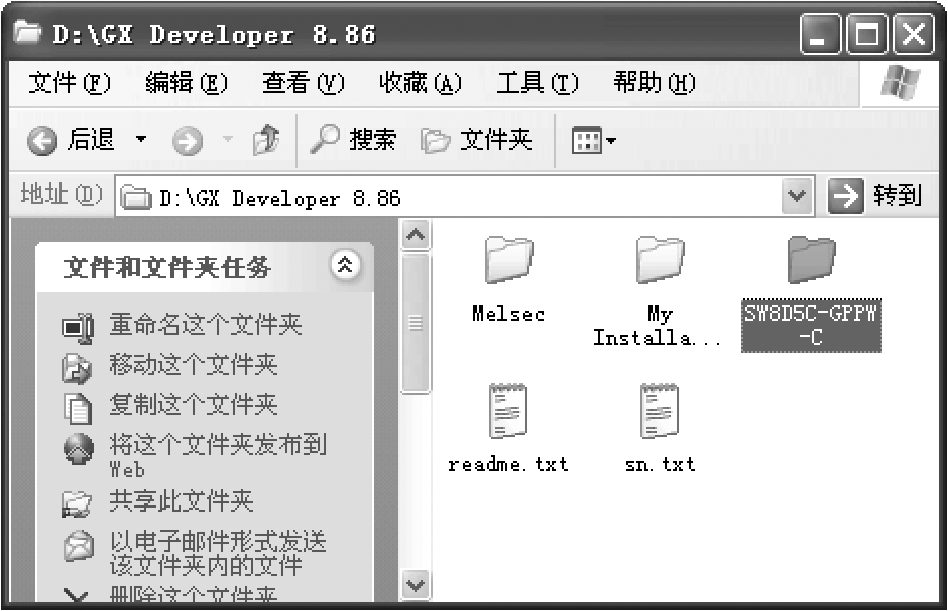
Task: Click the publish to Web globe icon
Action: [79, 449]
